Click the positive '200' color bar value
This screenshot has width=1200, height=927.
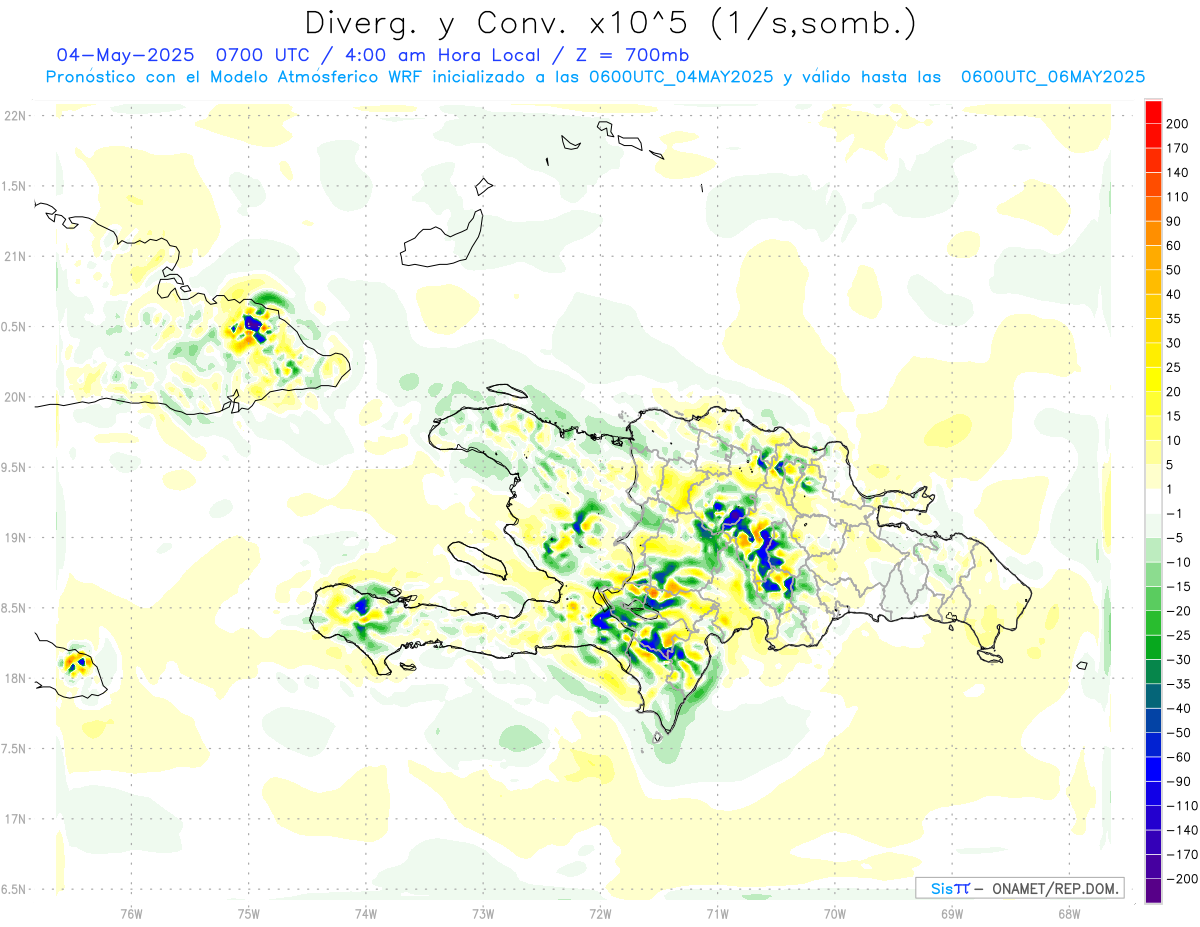pyautogui.click(x=1177, y=124)
